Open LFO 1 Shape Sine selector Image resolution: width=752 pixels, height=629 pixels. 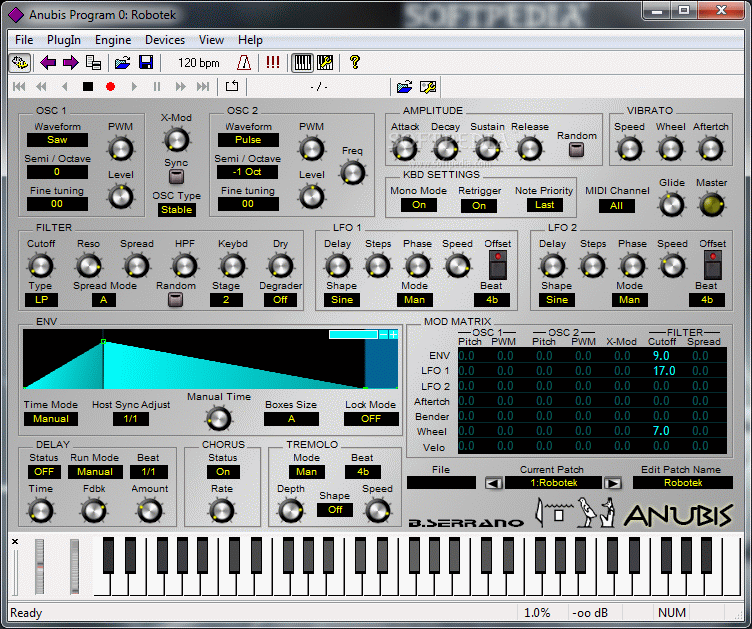pos(342,300)
